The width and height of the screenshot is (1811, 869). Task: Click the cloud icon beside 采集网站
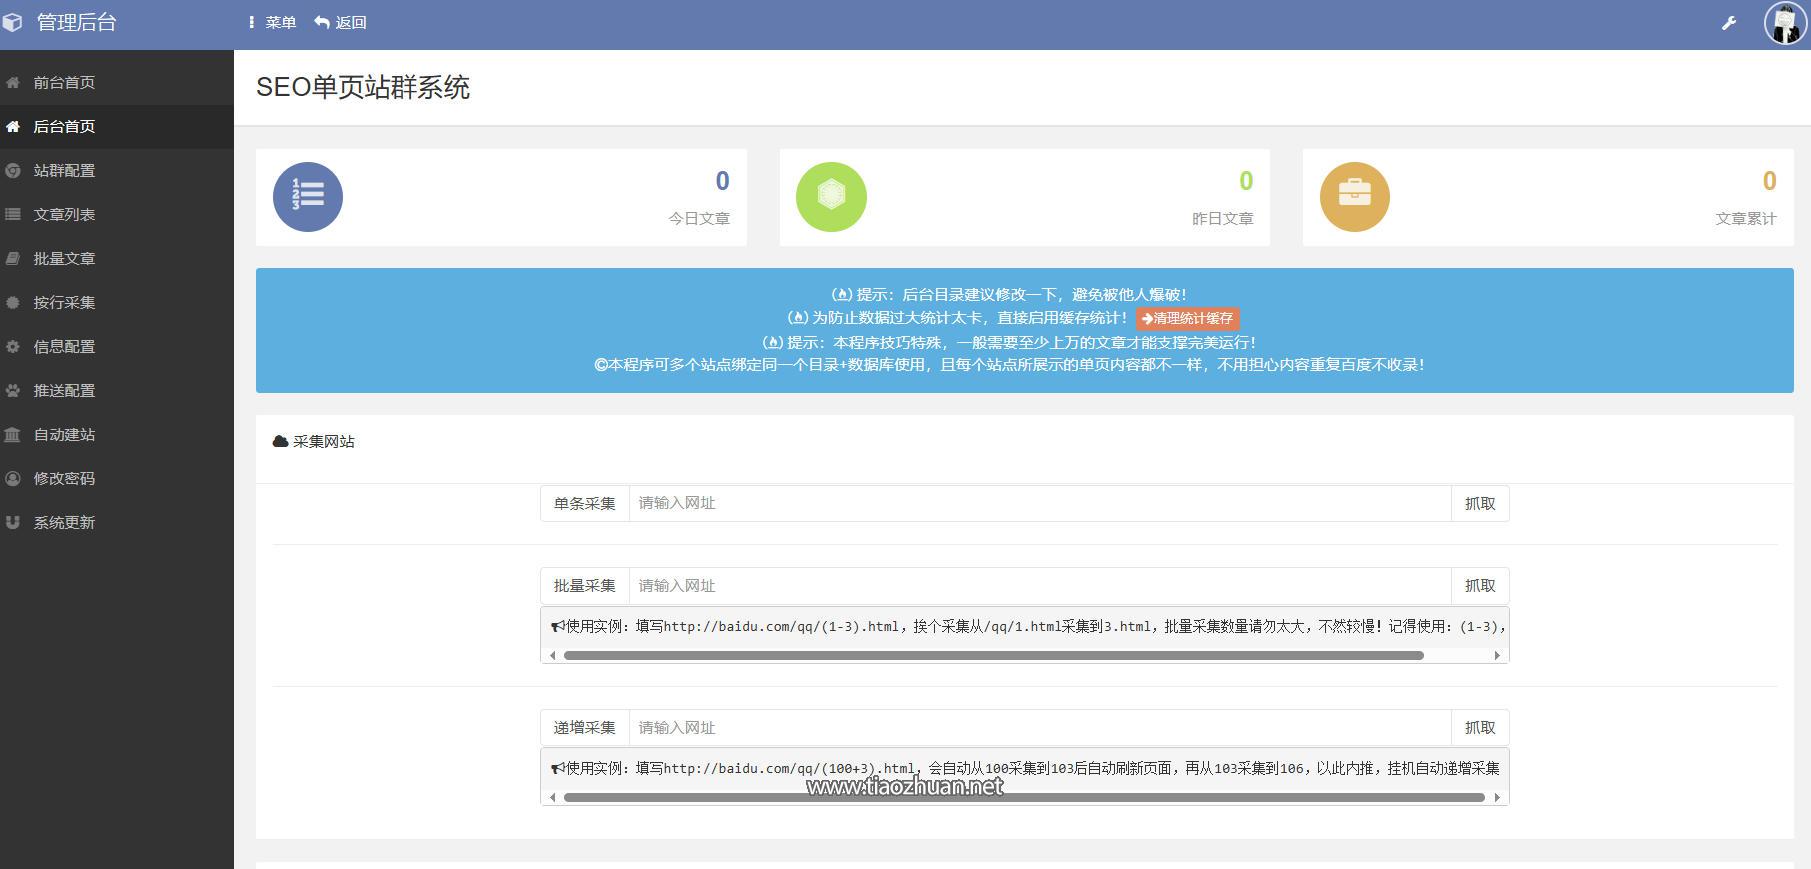tap(280, 441)
